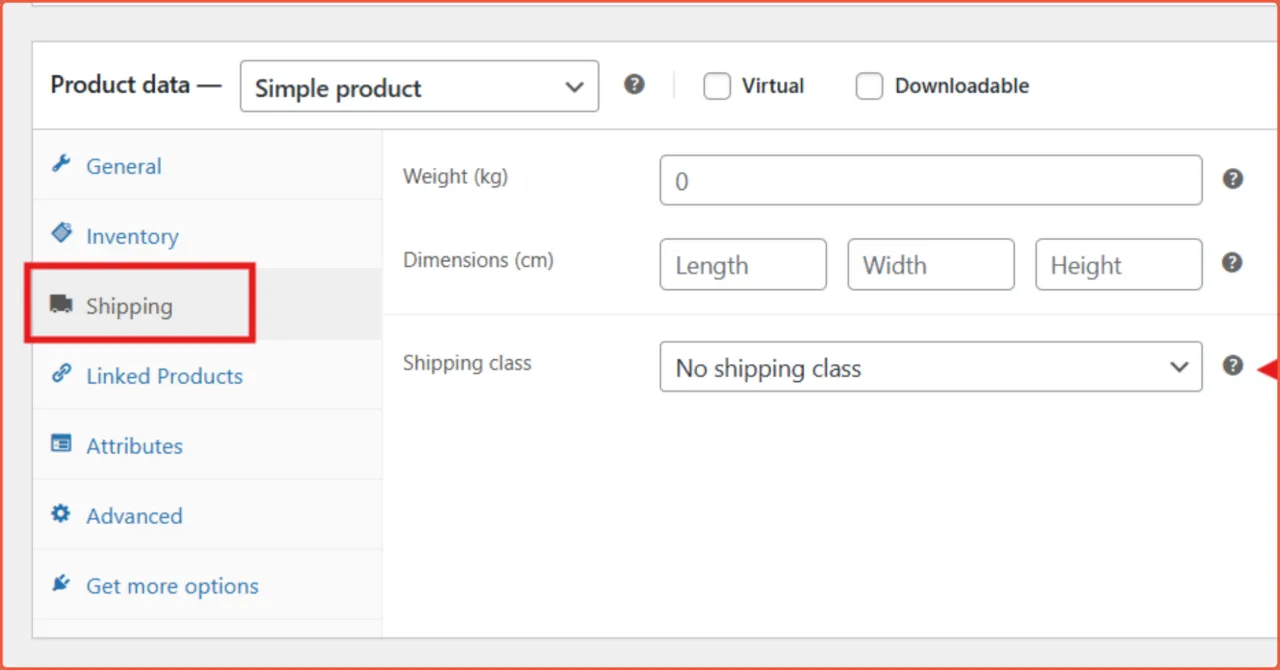Image resolution: width=1280 pixels, height=670 pixels.
Task: Open the Linked Products section
Action: coord(164,376)
